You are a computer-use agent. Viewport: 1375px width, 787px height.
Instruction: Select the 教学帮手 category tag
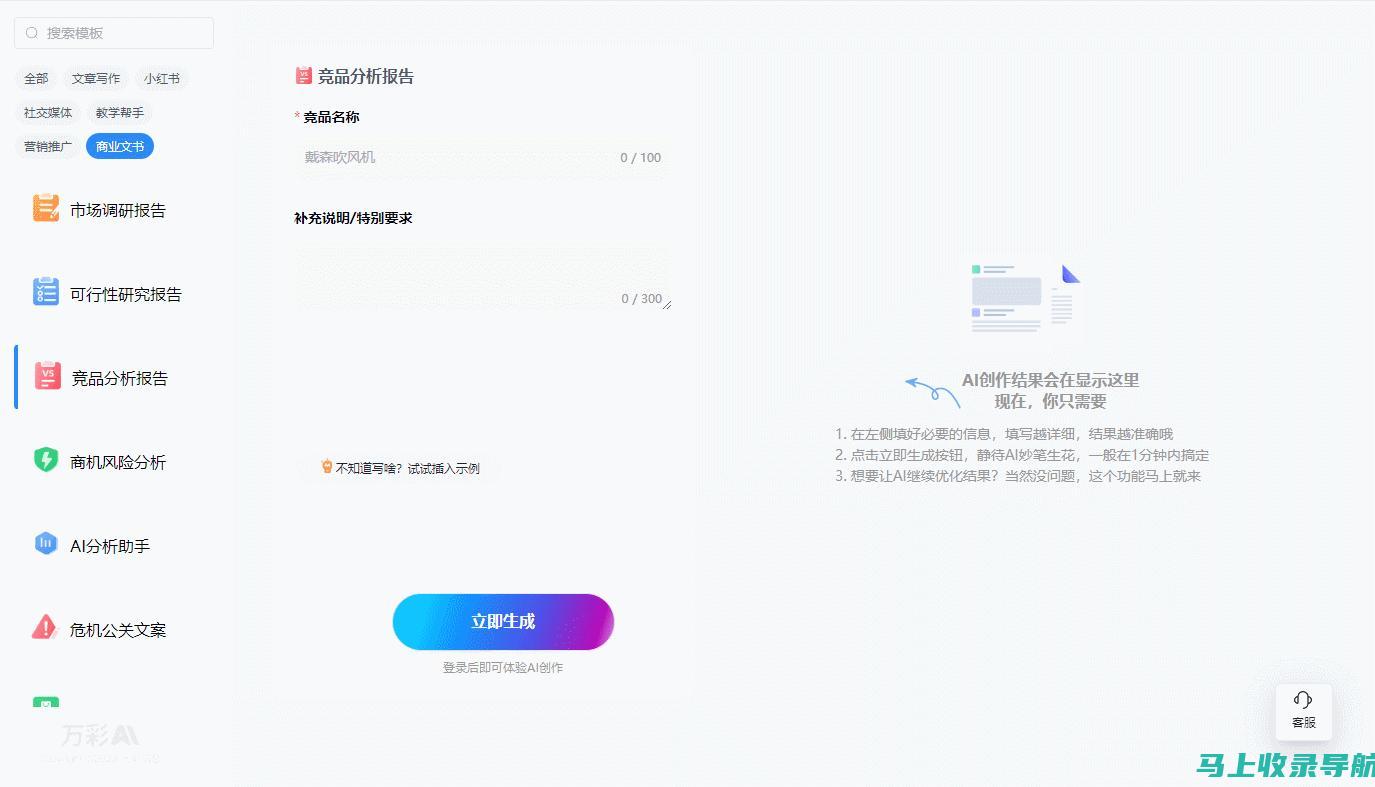(120, 112)
